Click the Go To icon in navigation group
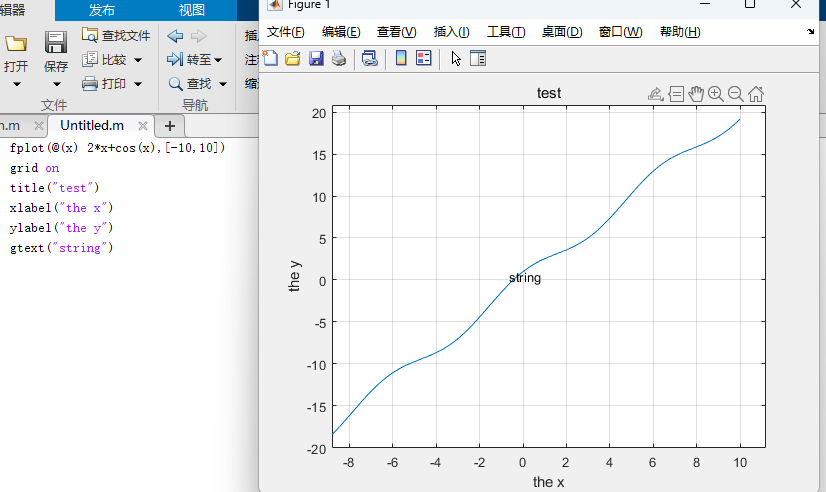826x492 pixels. click(x=175, y=59)
